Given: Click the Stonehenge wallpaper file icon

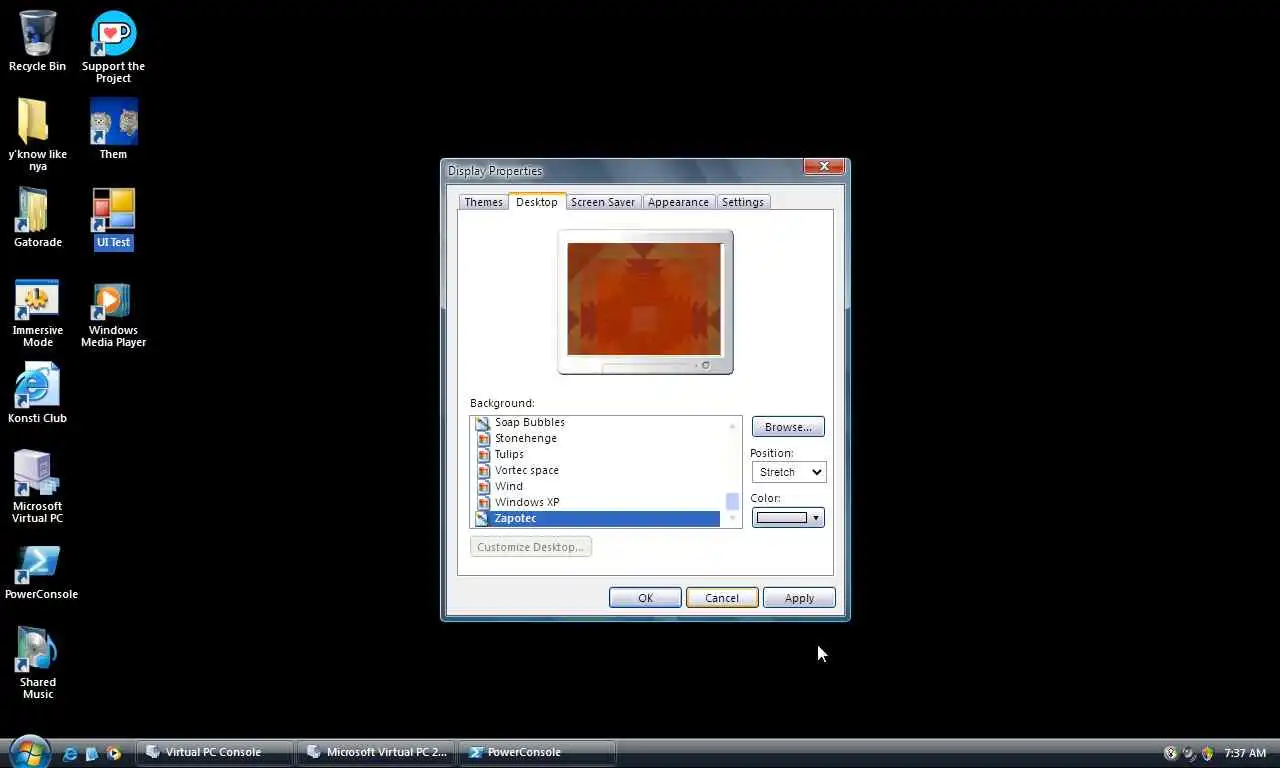Looking at the screenshot, I should click(483, 439).
